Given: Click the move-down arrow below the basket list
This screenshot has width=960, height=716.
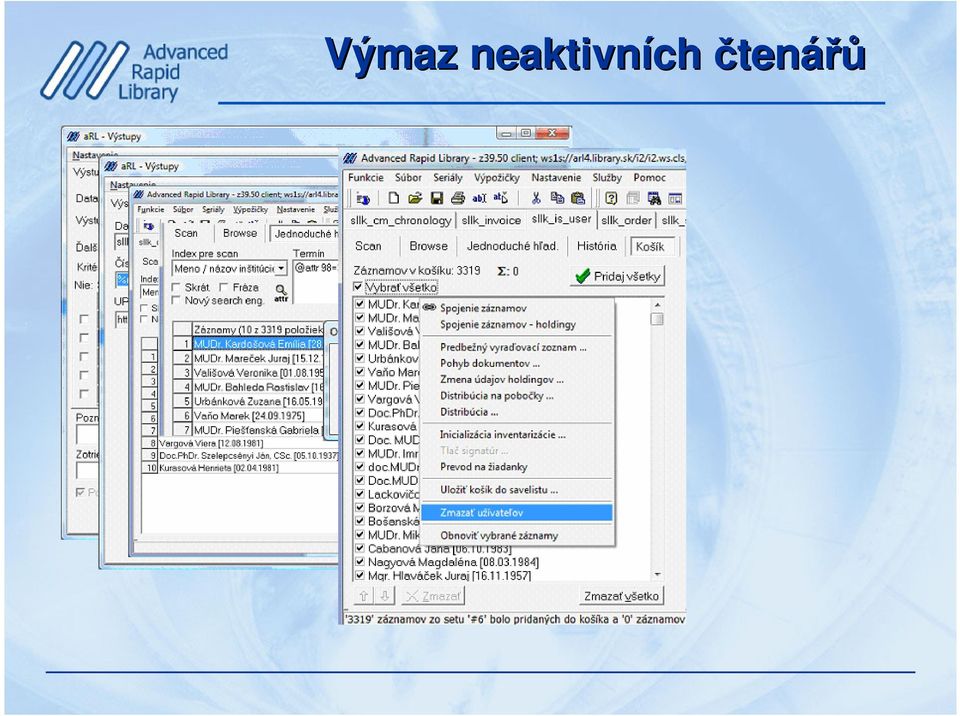Looking at the screenshot, I should pyautogui.click(x=385, y=595).
